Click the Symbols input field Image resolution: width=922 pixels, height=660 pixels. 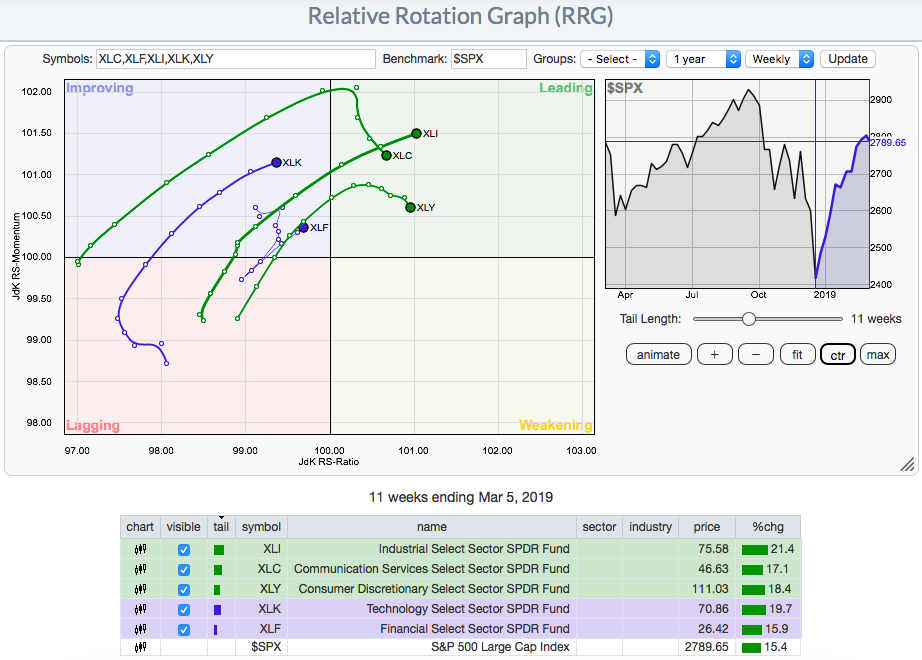(235, 59)
